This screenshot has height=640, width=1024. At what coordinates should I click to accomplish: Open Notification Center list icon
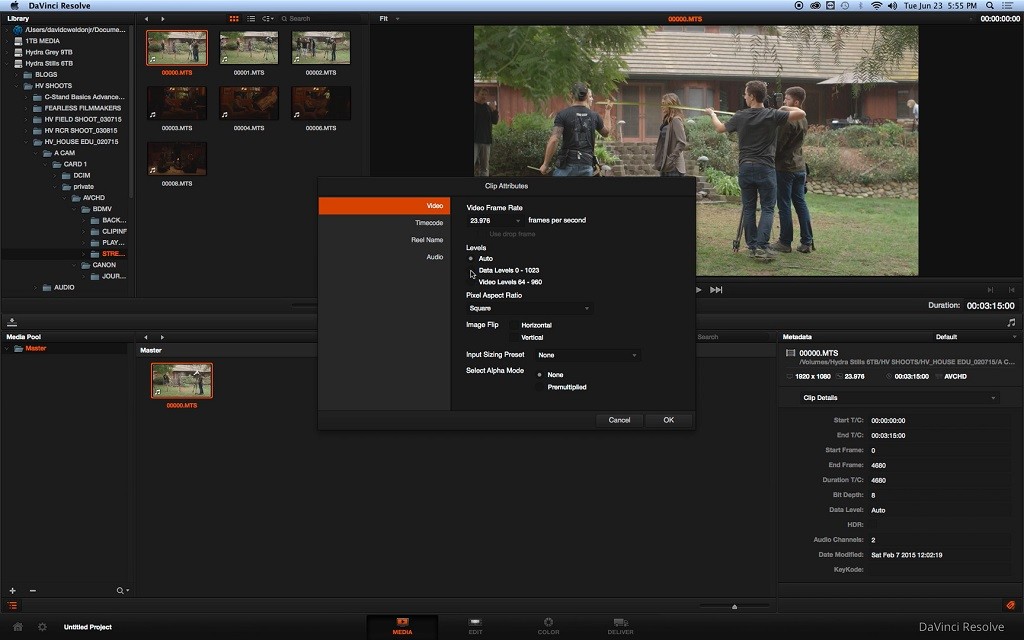pos(1008,5)
